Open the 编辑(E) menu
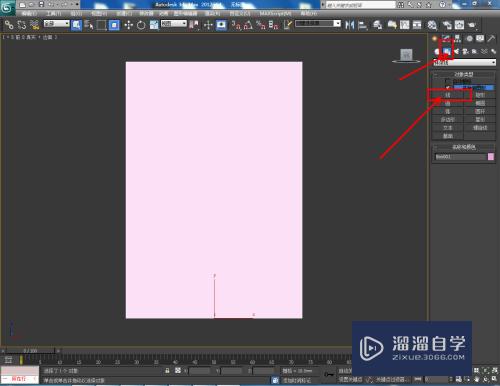This screenshot has width=500, height=386. pos(29,13)
